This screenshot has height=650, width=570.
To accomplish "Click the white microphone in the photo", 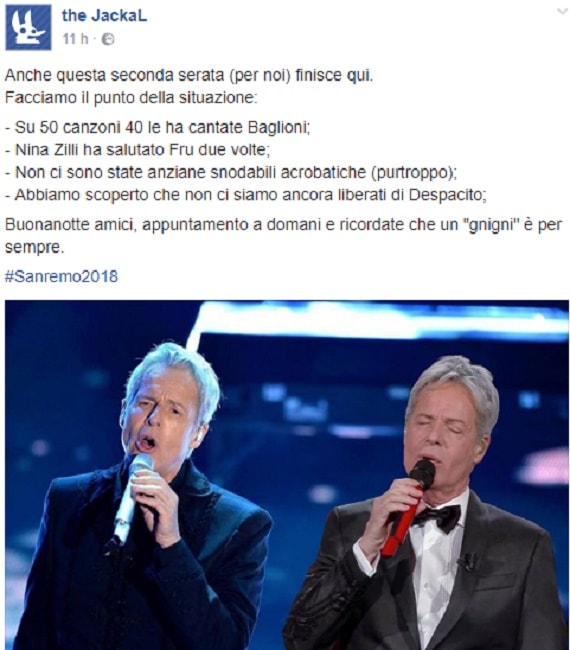I will point(132,497).
